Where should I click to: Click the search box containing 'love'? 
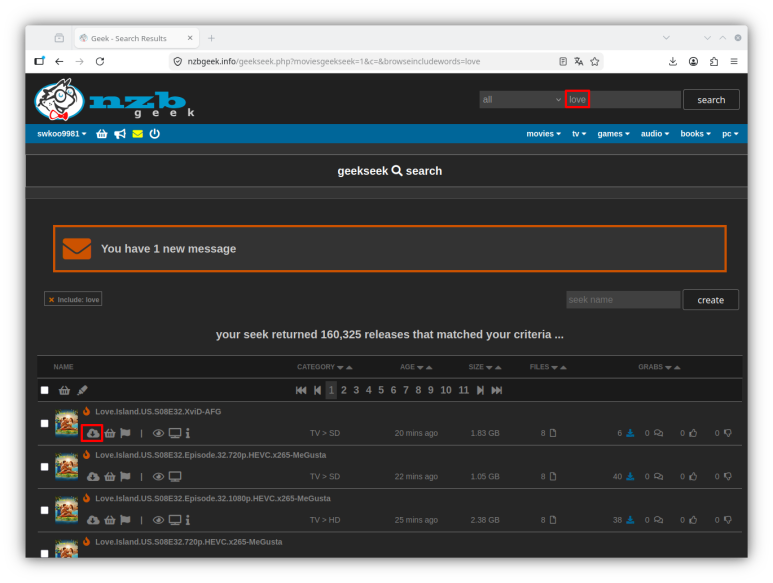[623, 100]
